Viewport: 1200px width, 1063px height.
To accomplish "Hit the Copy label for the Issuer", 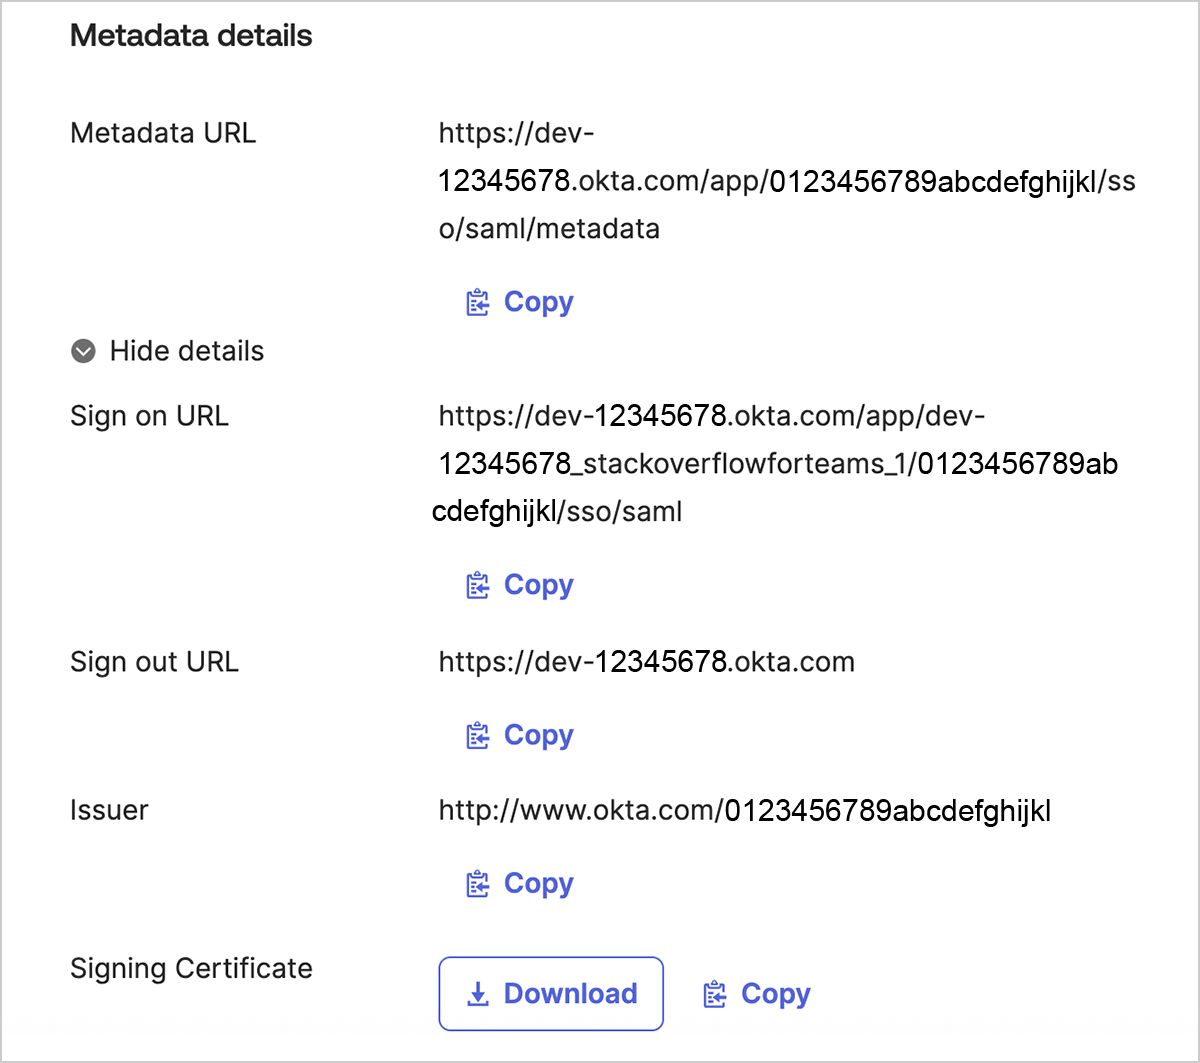I will point(538,884).
